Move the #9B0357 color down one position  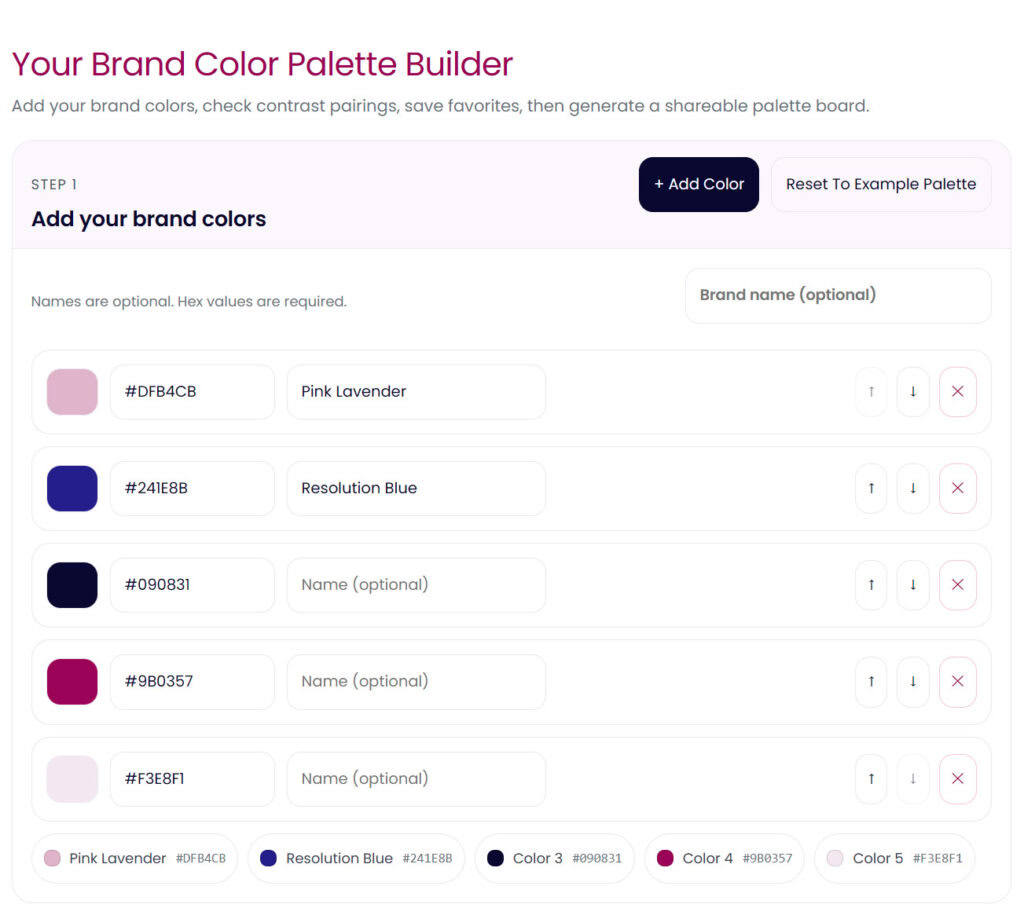[913, 682]
